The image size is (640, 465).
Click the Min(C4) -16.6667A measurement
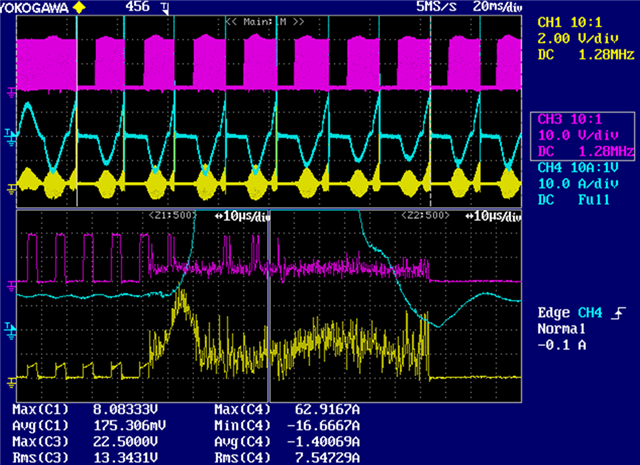point(287,426)
